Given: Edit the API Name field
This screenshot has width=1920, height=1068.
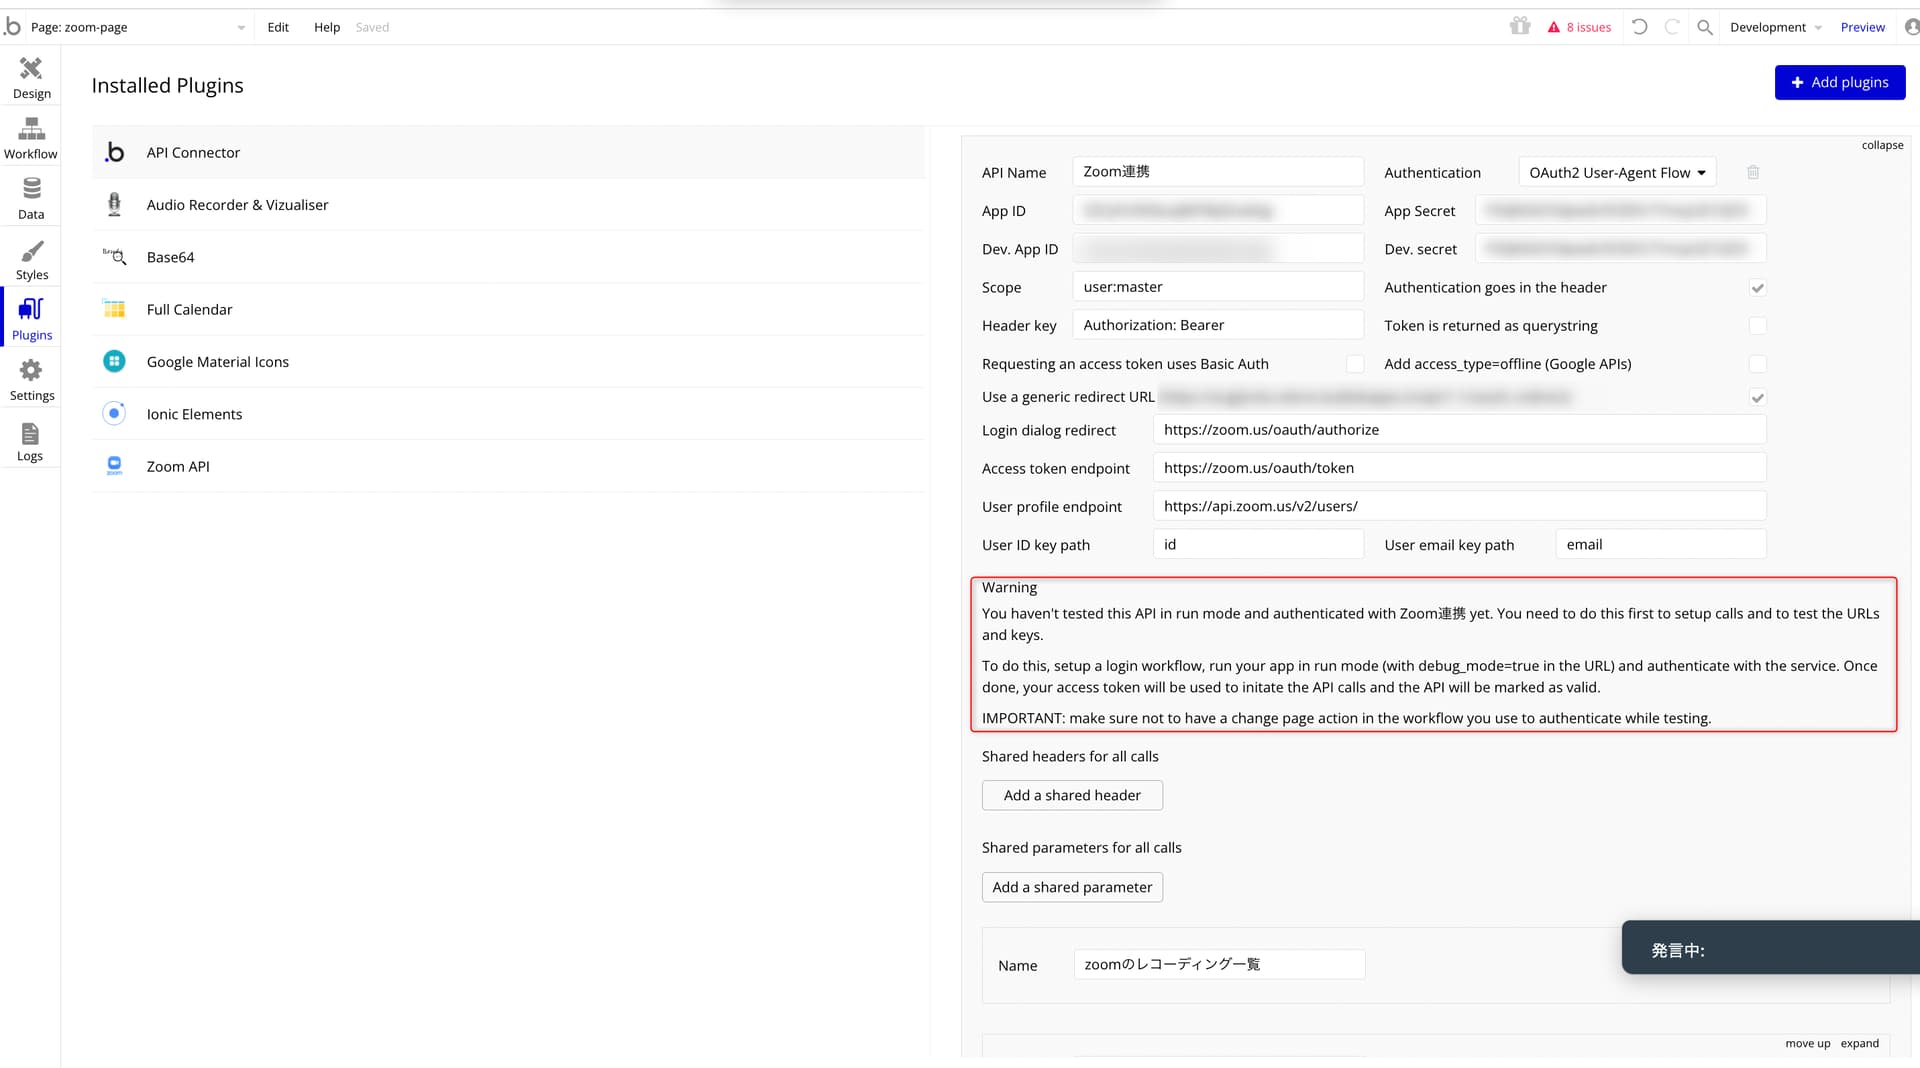Looking at the screenshot, I should 1218,172.
